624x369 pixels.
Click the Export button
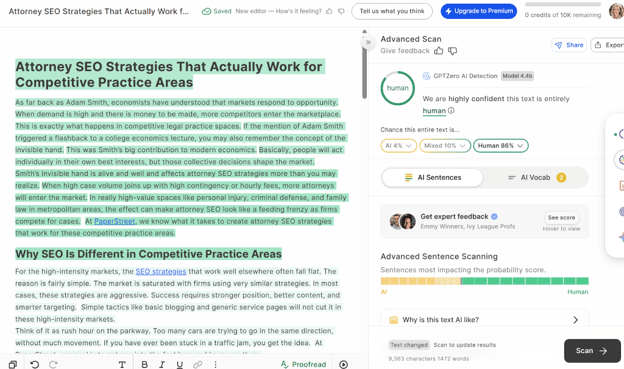[608, 45]
